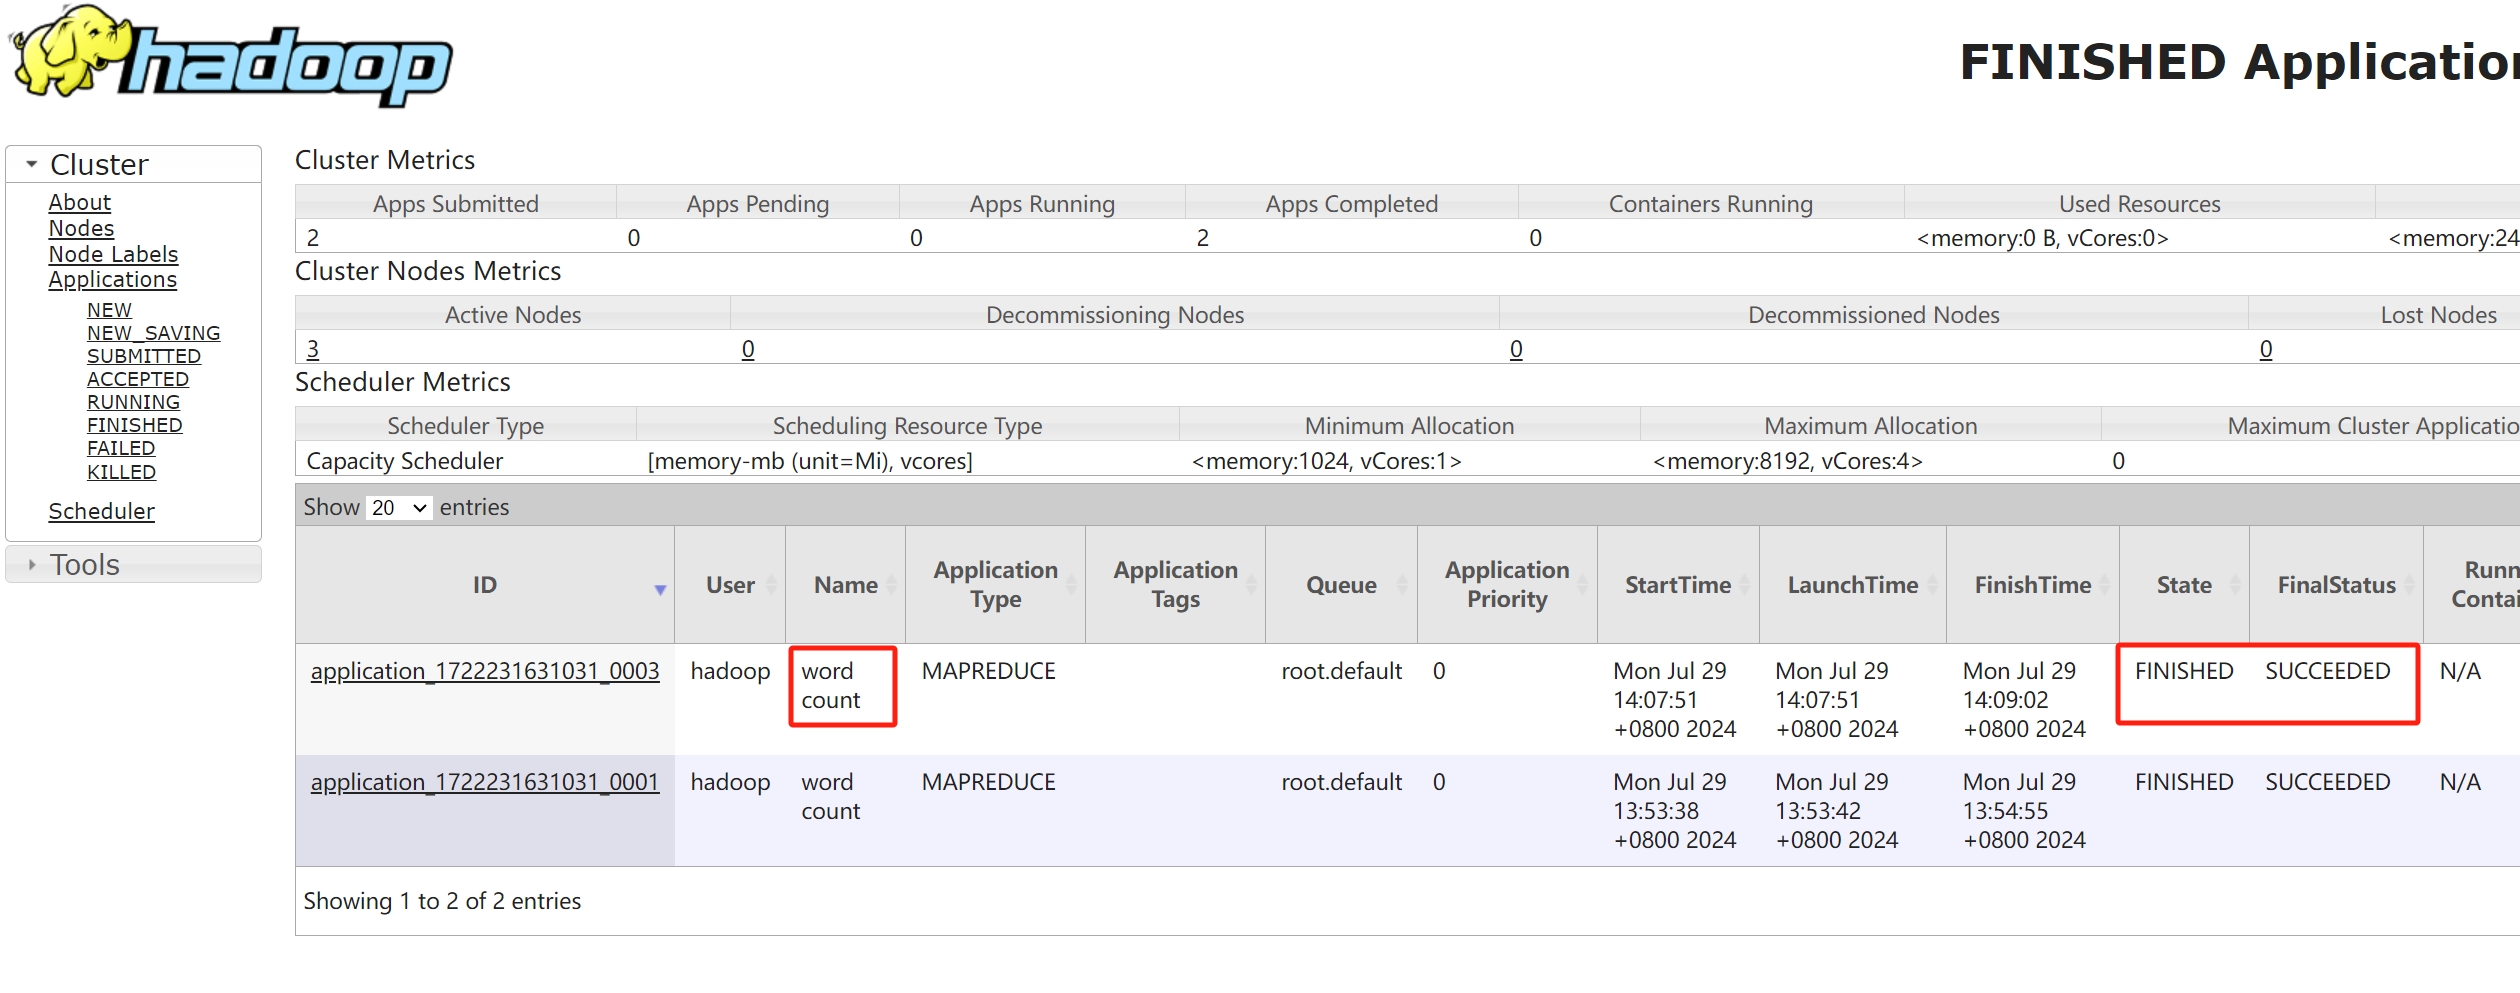
Task: Select '<memory:0 B, vCores:0>' used resources value
Action: coord(2042,238)
